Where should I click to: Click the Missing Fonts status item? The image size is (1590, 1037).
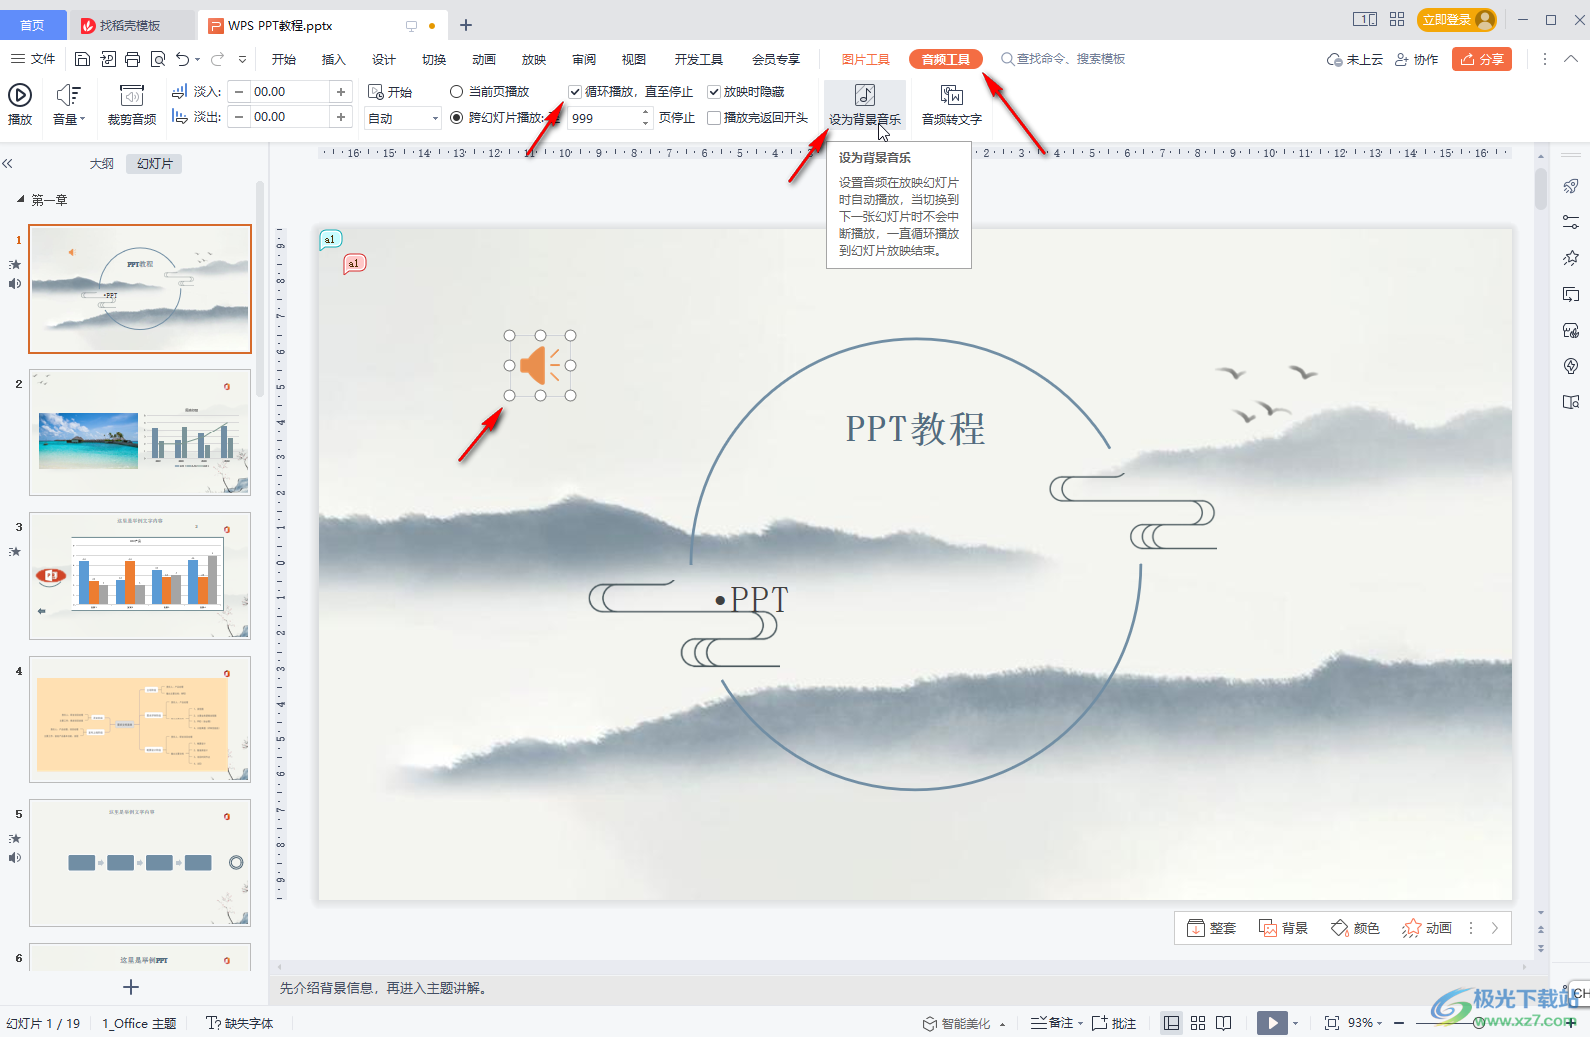tap(239, 1023)
